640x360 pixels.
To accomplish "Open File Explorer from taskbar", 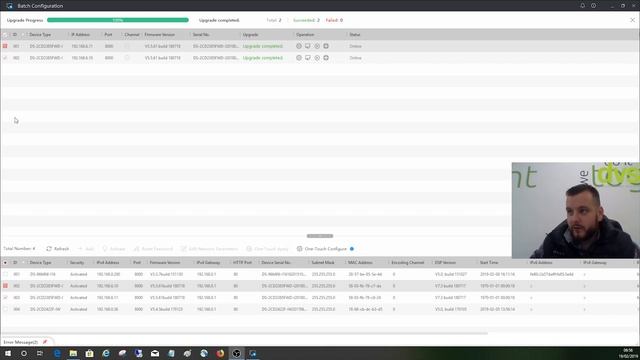I will (x=73, y=353).
